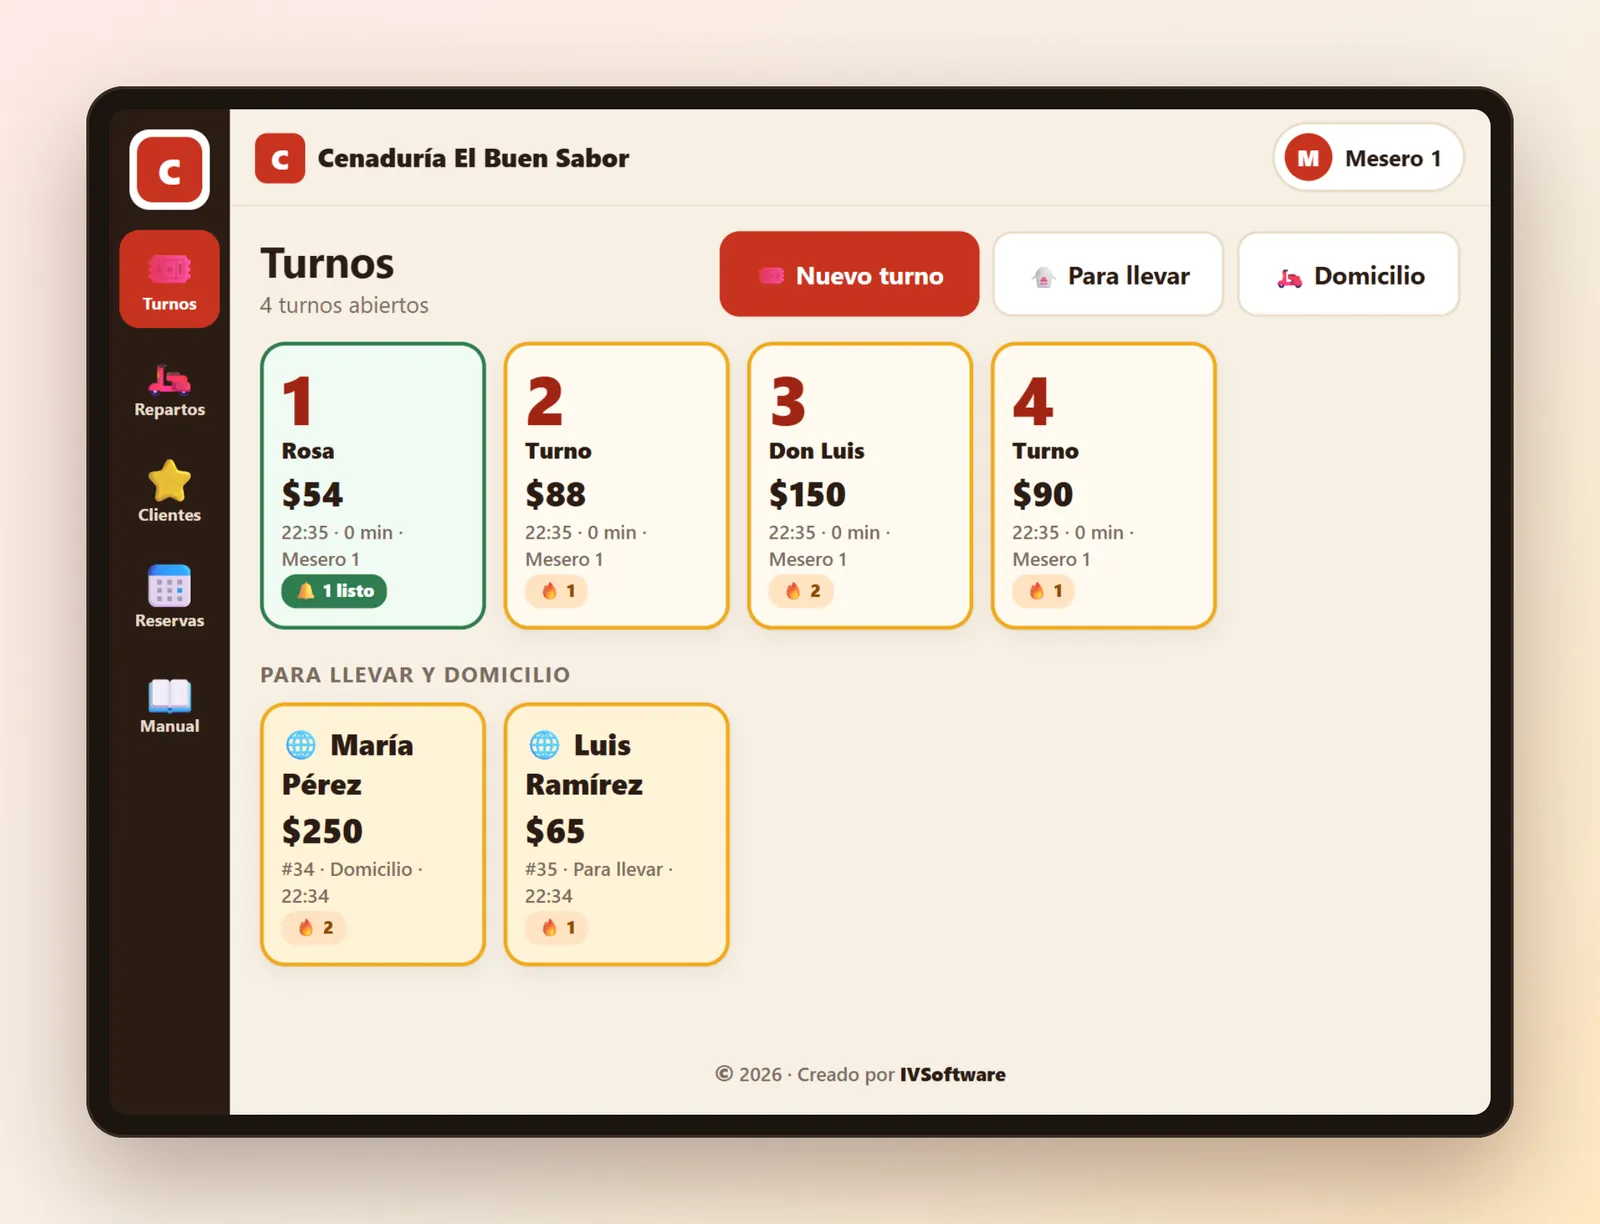Open the Reservas calendar section
1600x1224 pixels.
pos(169,597)
